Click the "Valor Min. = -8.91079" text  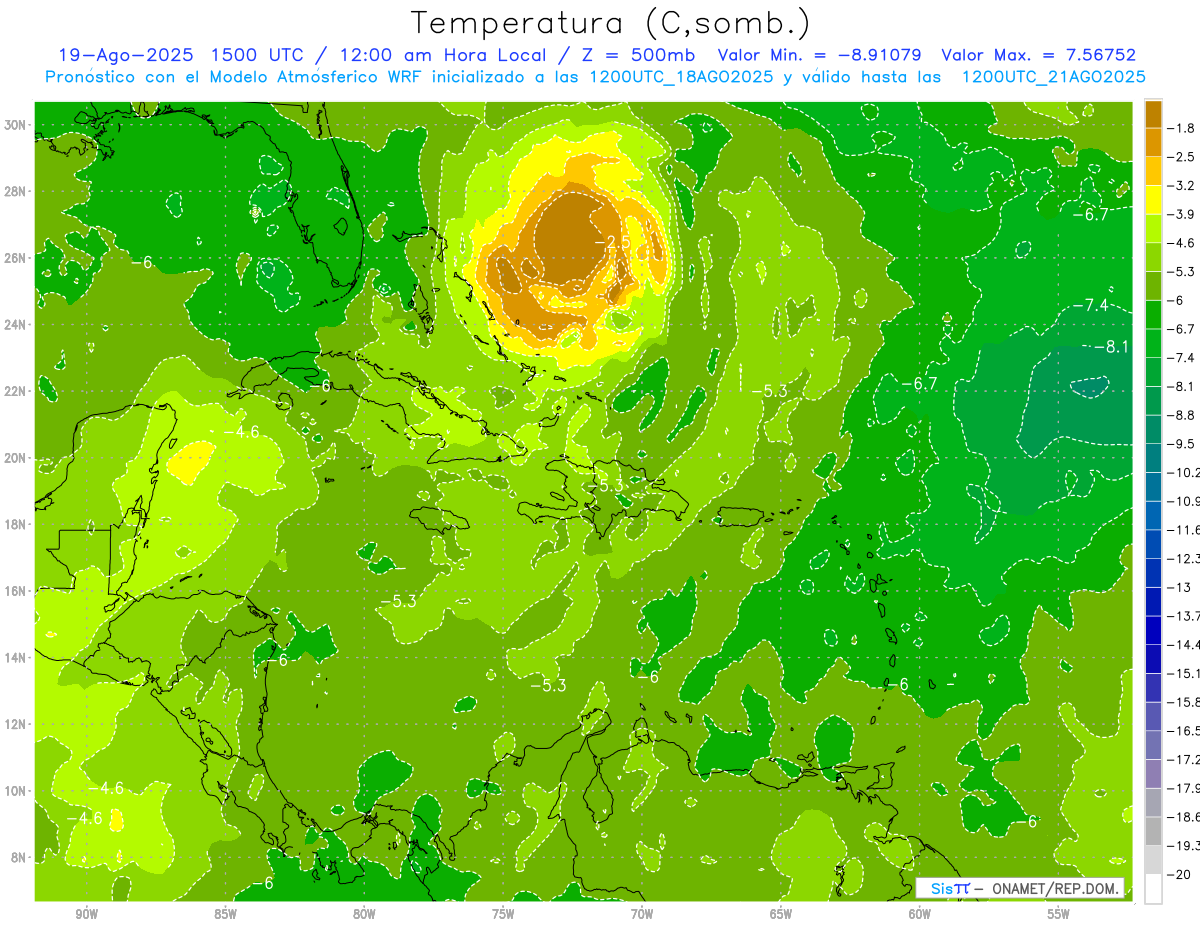click(820, 55)
